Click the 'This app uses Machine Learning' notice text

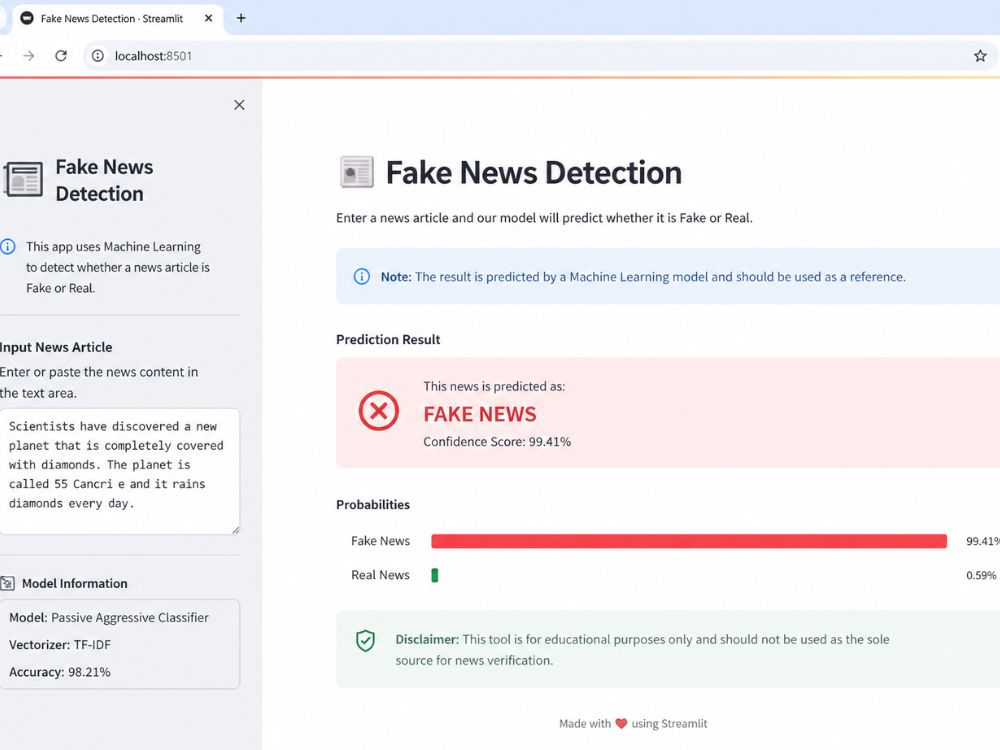[117, 267]
